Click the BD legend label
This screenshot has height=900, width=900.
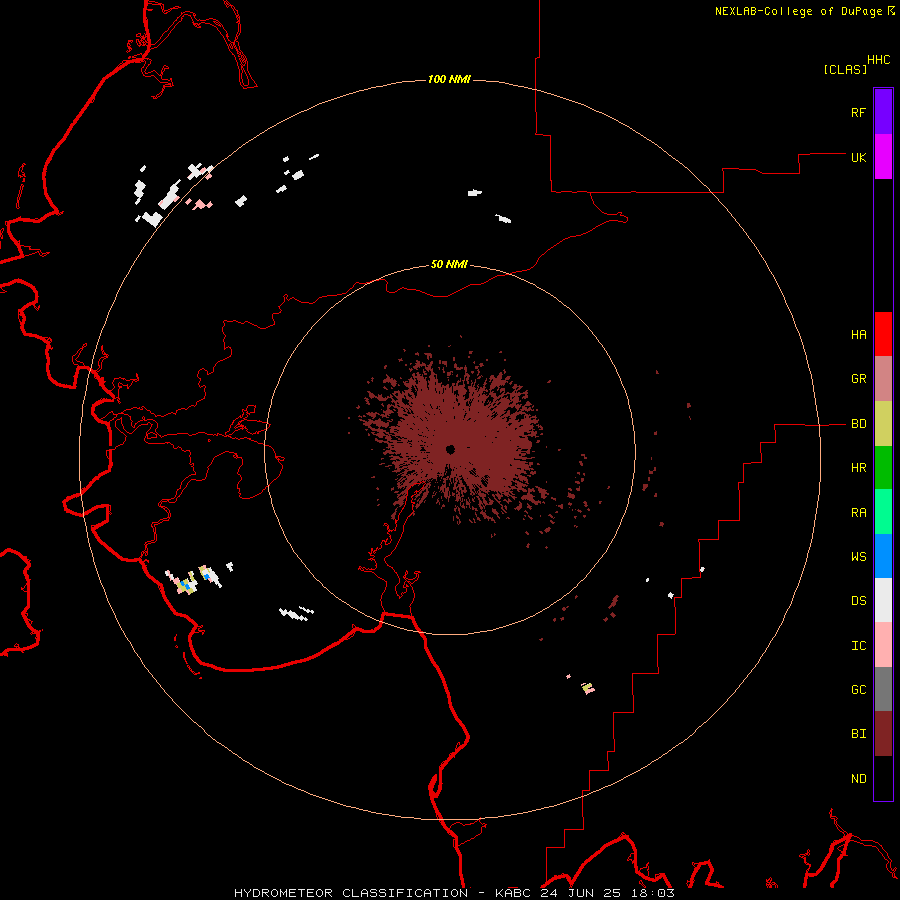point(858,424)
